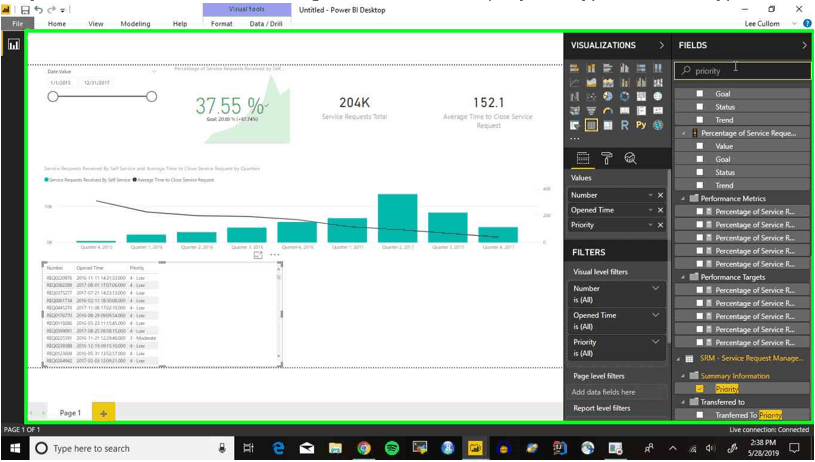Pick the KPI visualization
The image size is (815, 462).
pos(658,111)
